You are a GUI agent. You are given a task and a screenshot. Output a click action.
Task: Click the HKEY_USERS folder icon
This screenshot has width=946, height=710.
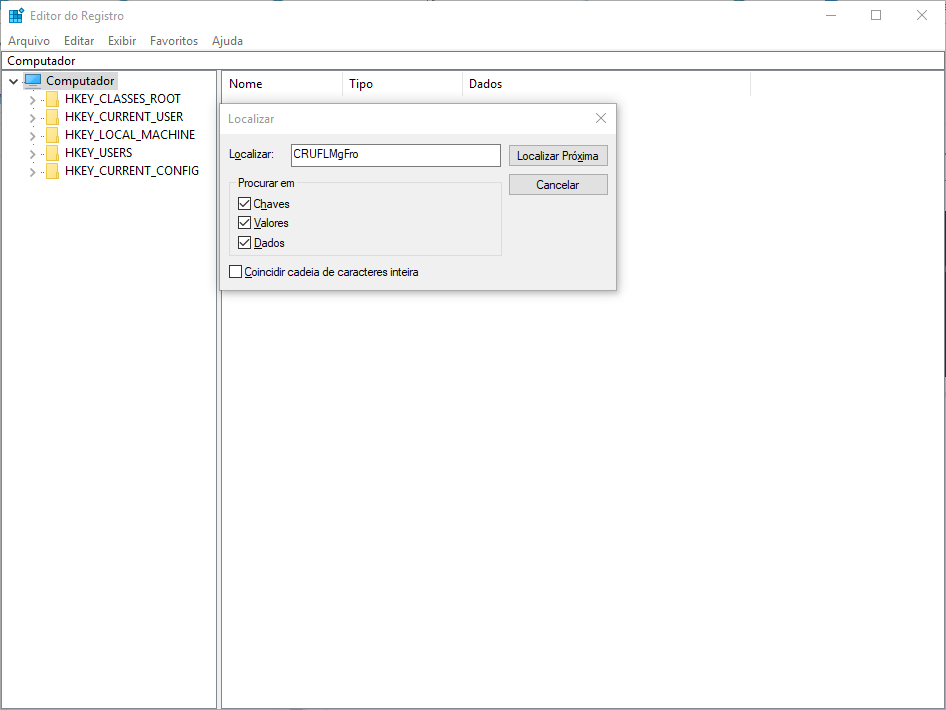pyautogui.click(x=52, y=153)
